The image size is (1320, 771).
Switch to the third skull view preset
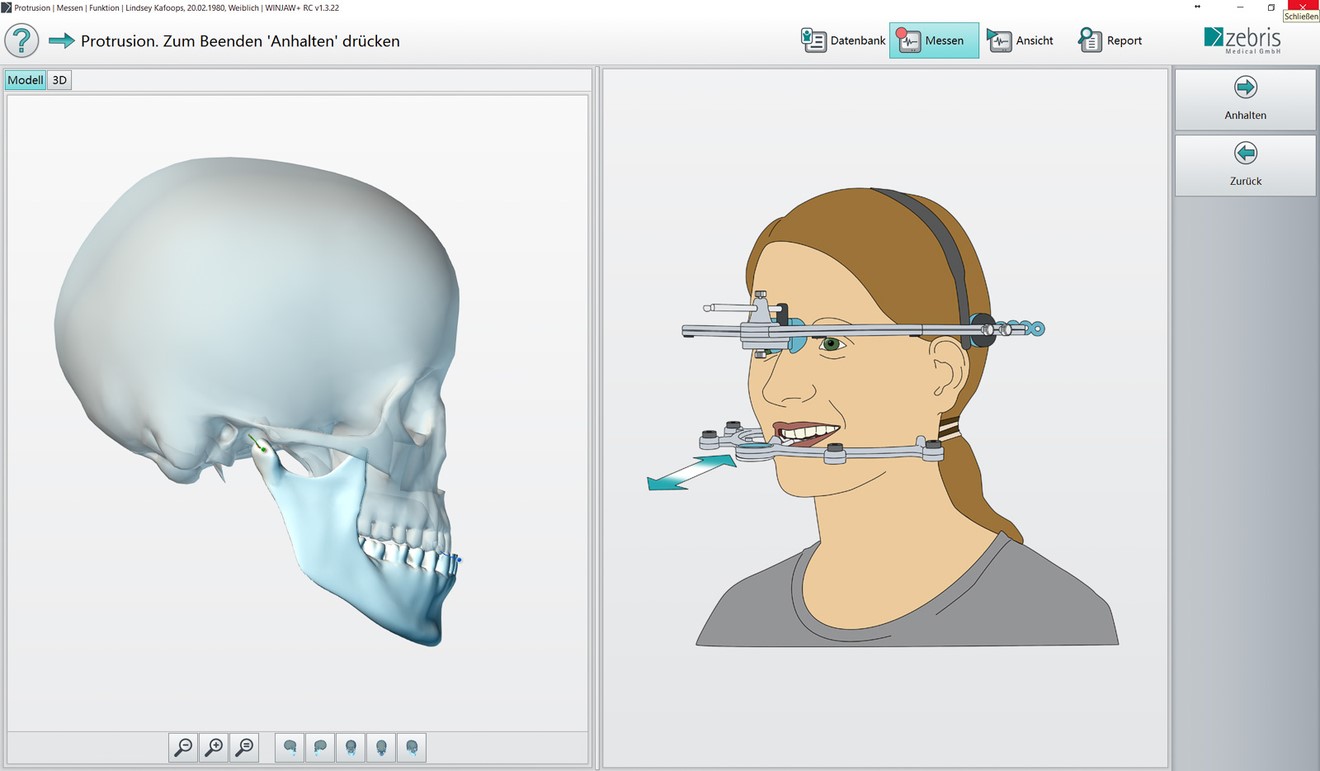[x=351, y=747]
